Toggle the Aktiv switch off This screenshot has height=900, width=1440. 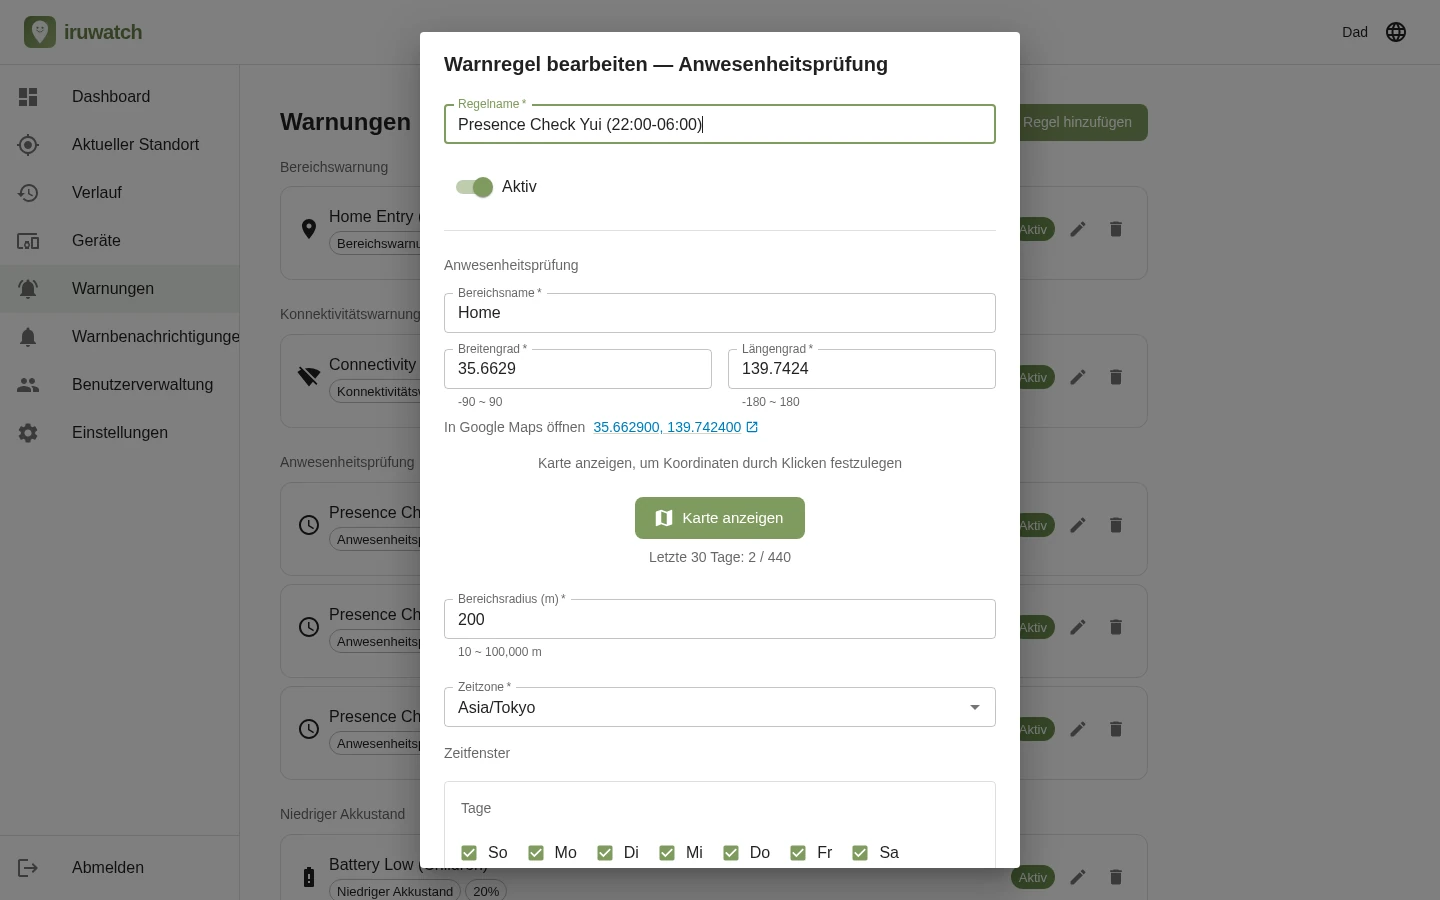474,187
